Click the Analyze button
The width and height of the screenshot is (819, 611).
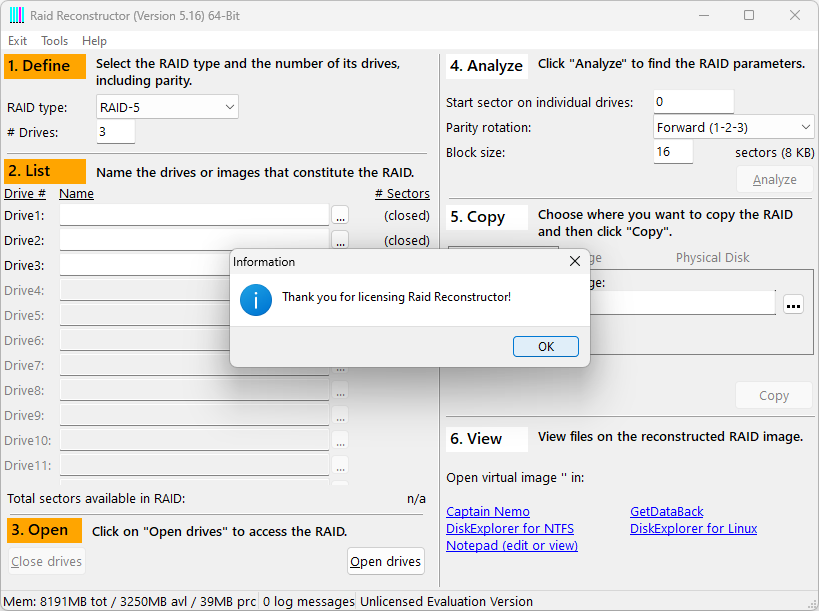coord(775,180)
